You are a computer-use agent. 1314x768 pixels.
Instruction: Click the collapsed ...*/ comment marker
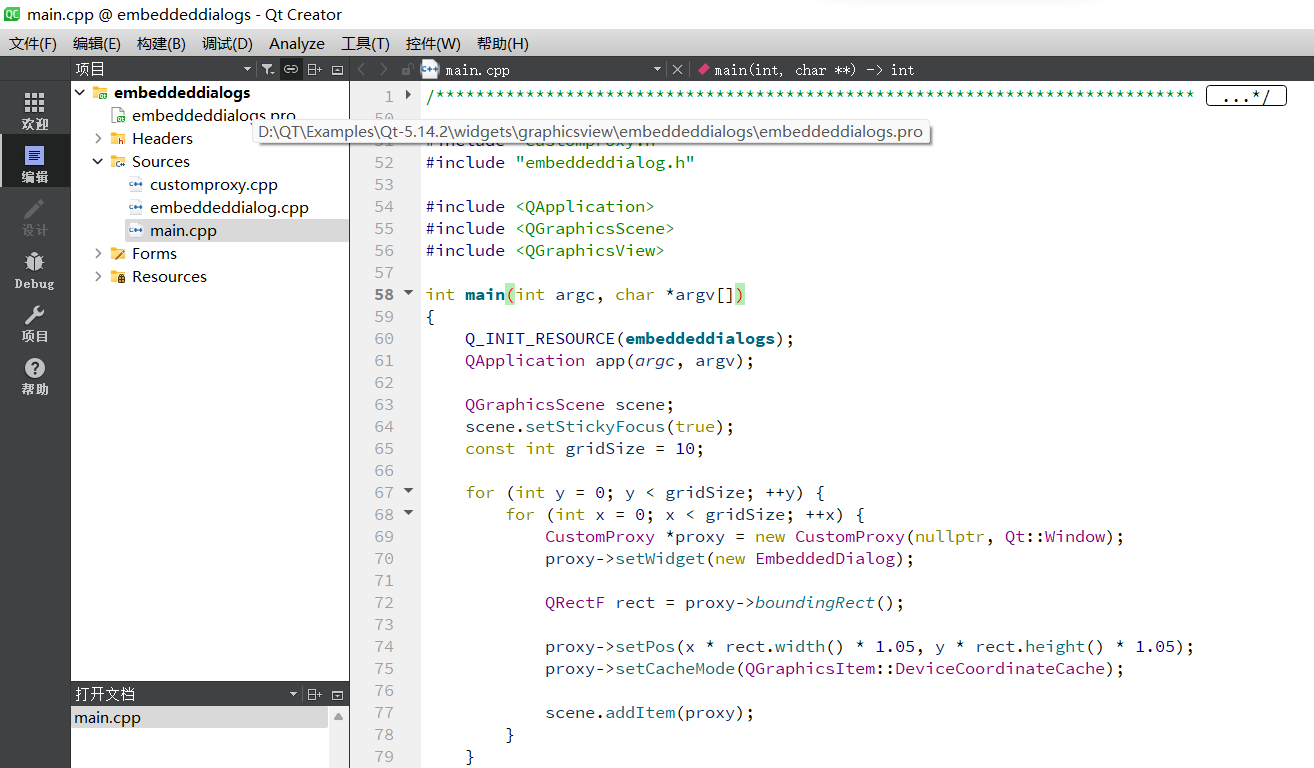[1246, 96]
